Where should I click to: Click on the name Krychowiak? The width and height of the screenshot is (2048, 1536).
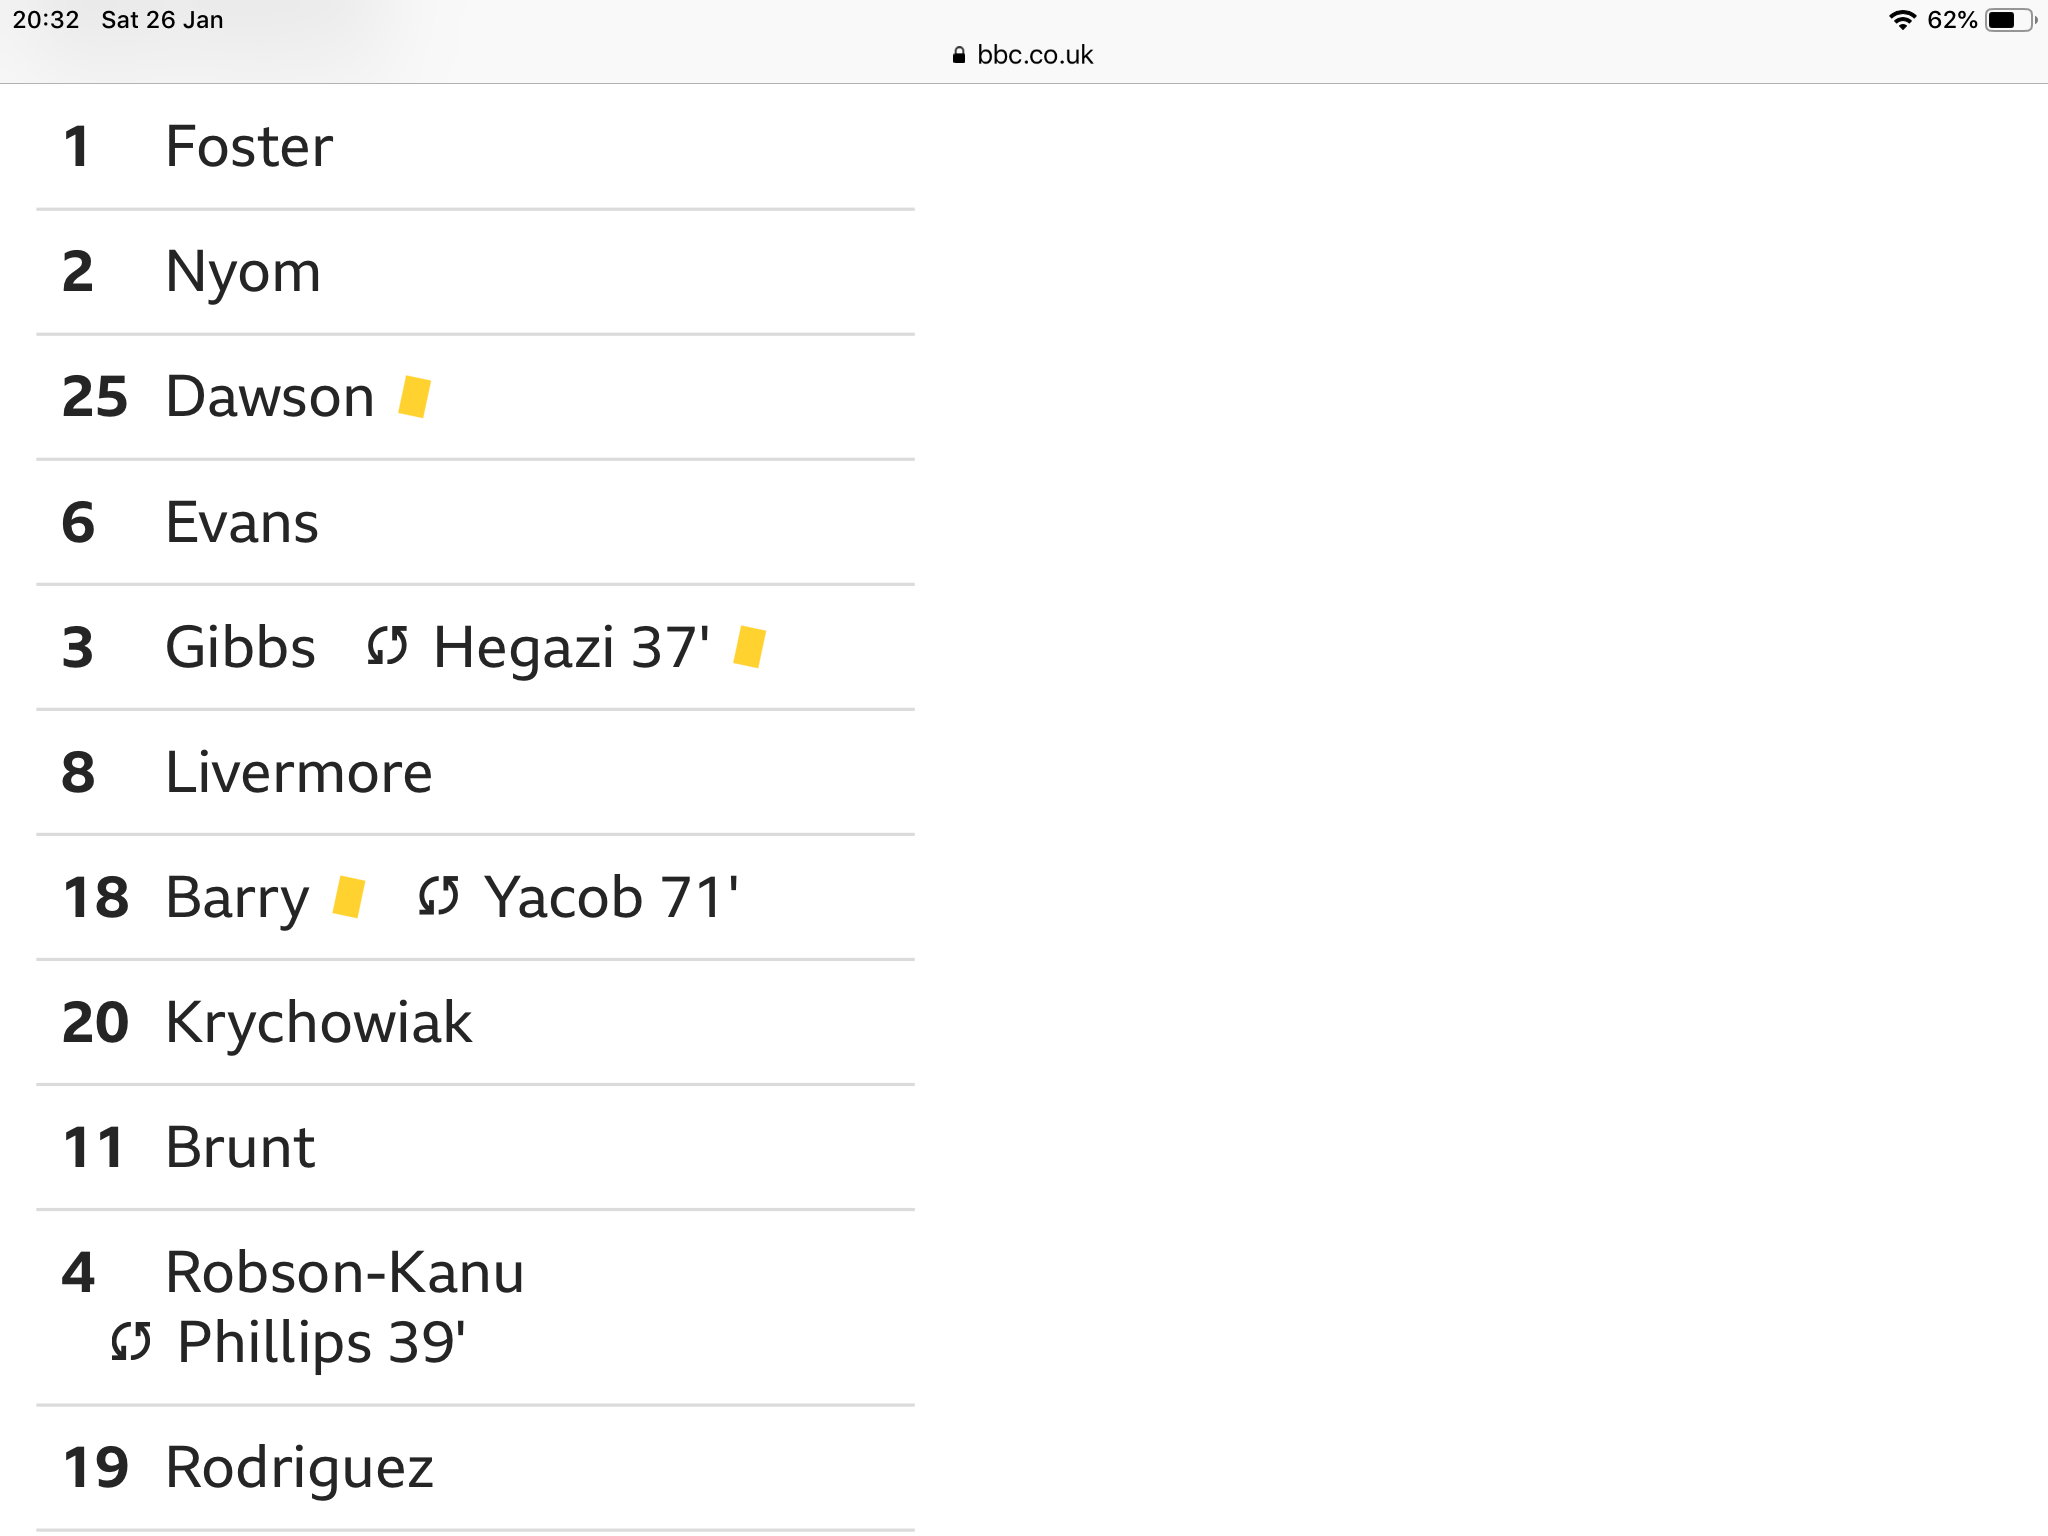[318, 1022]
